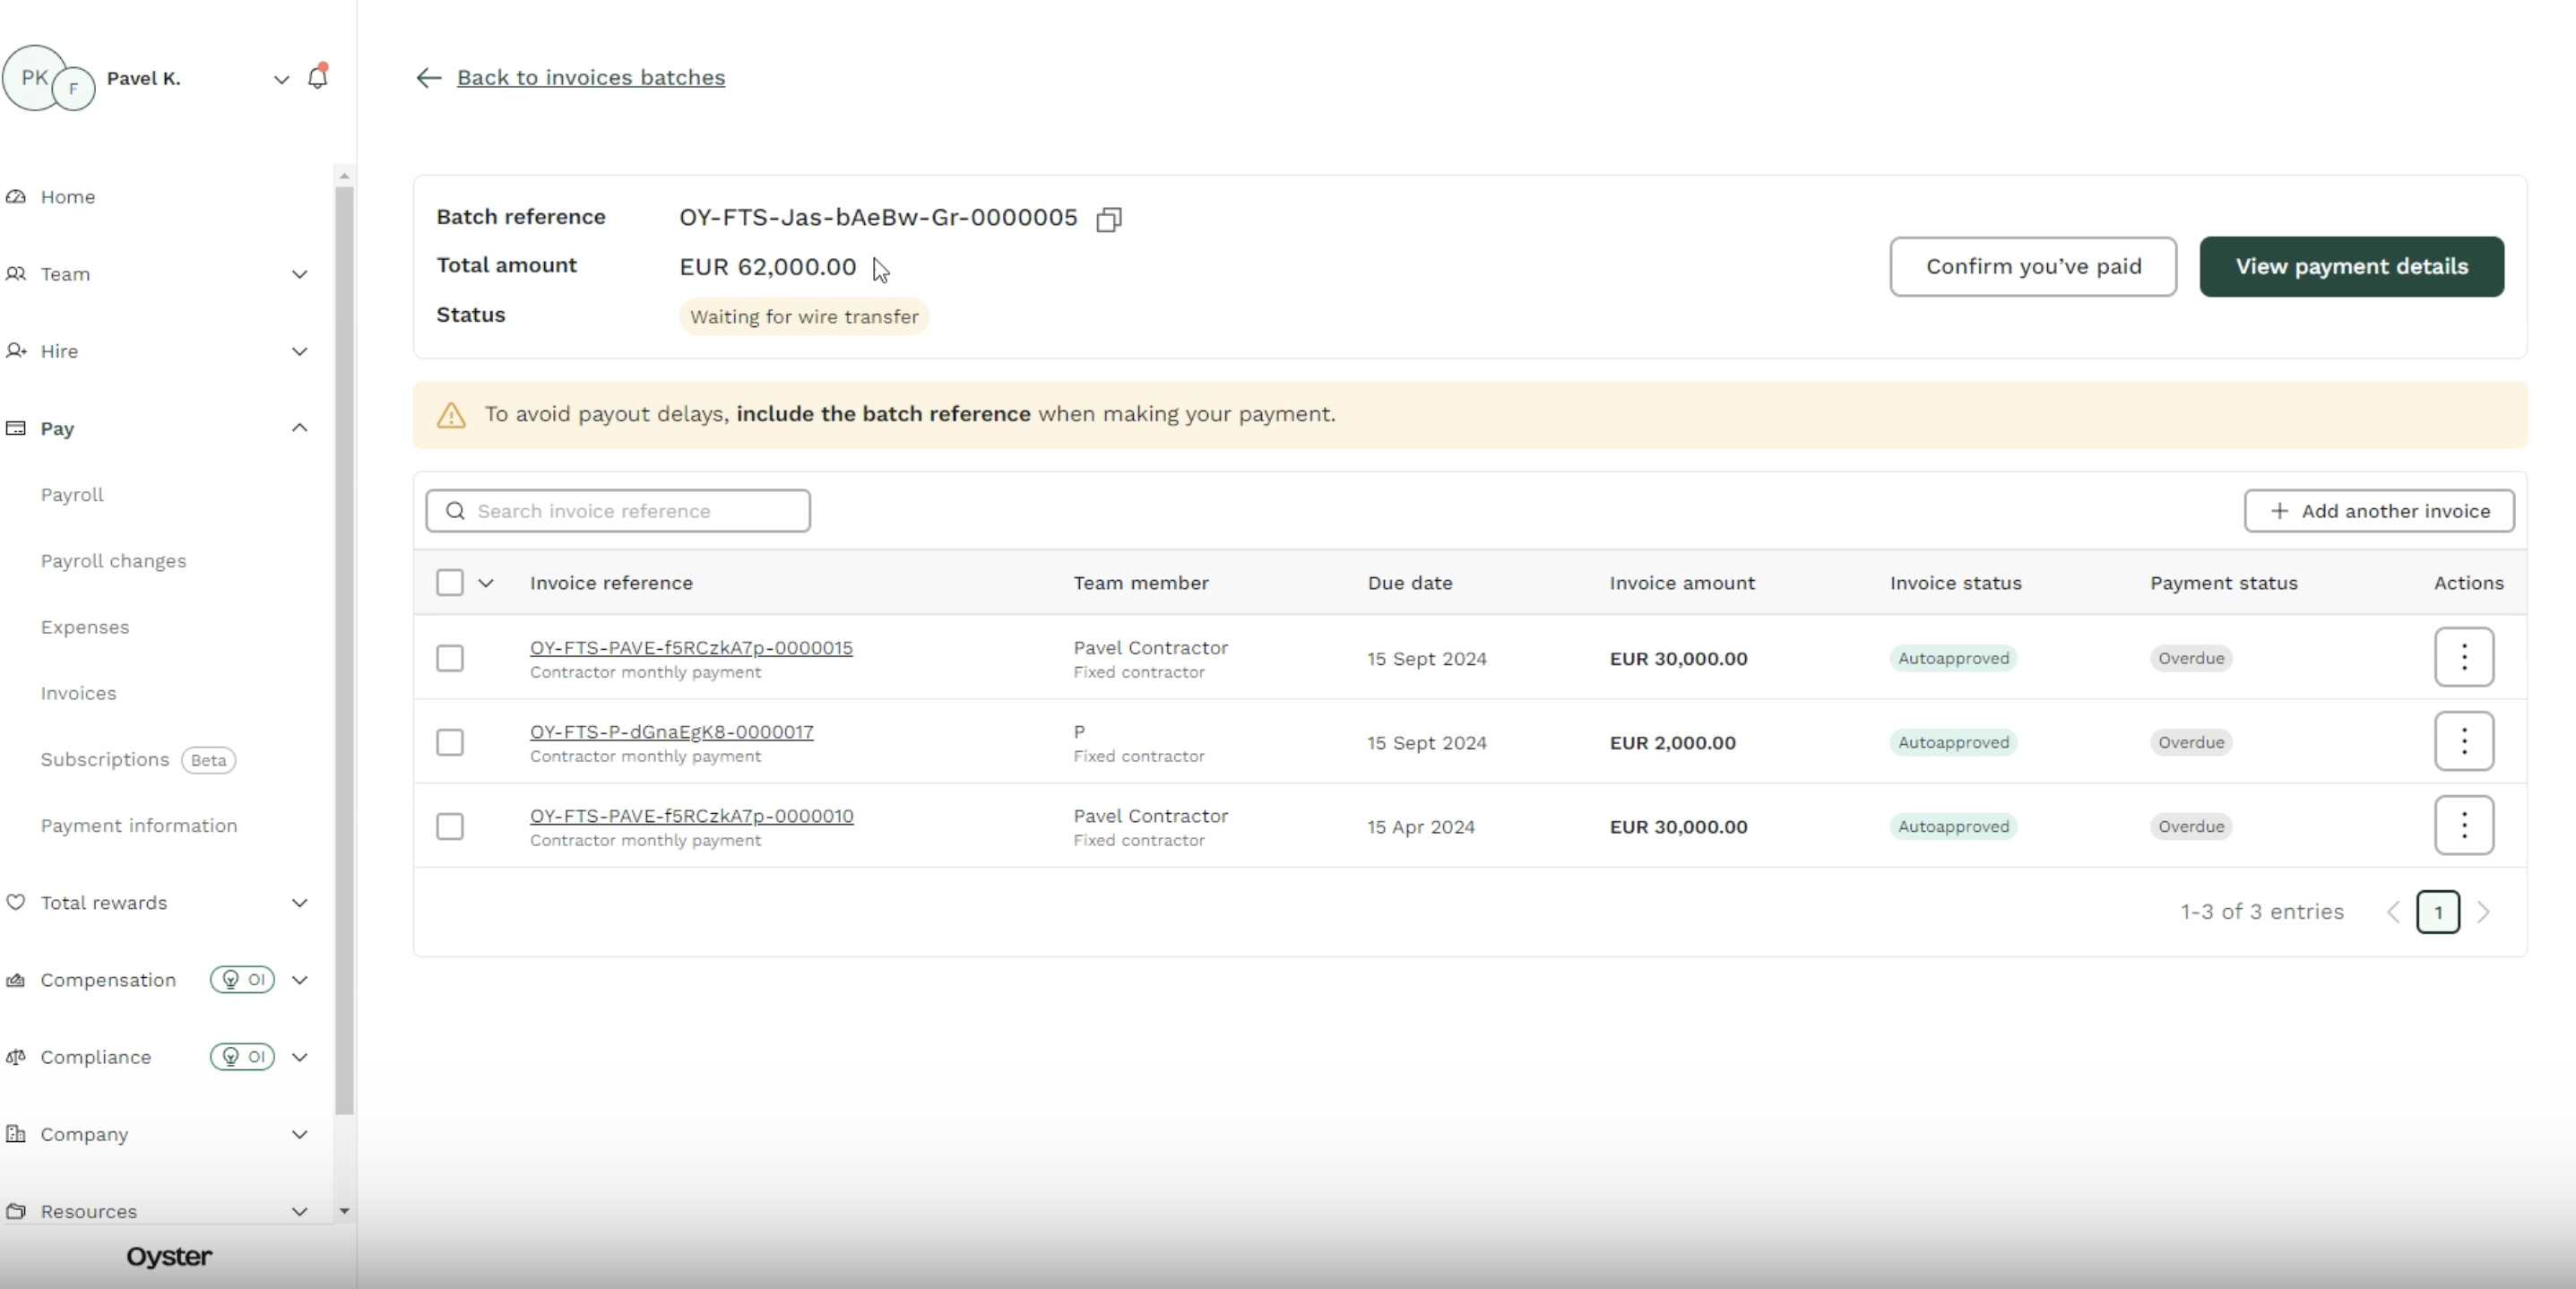Select the checkbox on the 15 Apr 2024 invoice
Viewport: 2576px width, 1289px height.
448,826
